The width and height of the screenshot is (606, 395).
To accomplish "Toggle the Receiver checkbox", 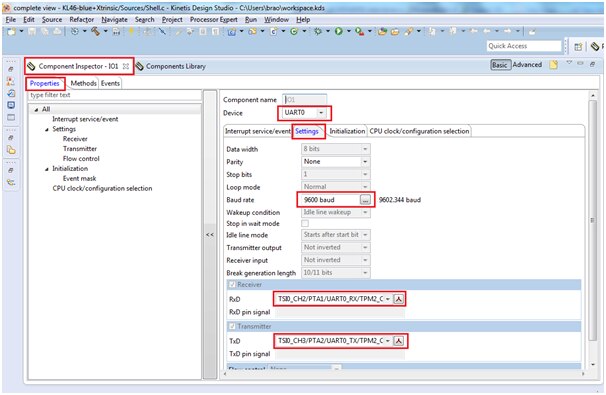I will (232, 284).
